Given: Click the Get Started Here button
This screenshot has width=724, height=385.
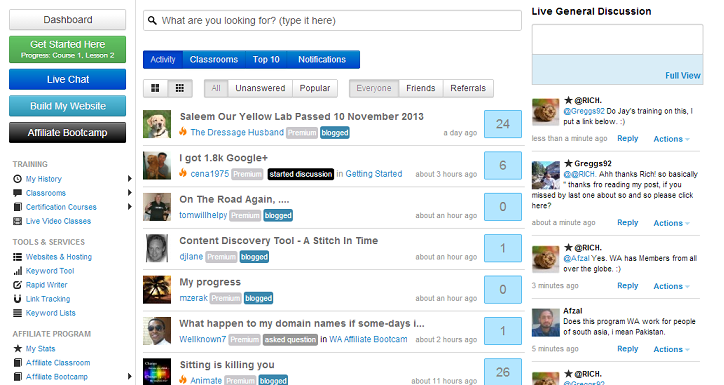Looking at the screenshot, I should click(67, 49).
